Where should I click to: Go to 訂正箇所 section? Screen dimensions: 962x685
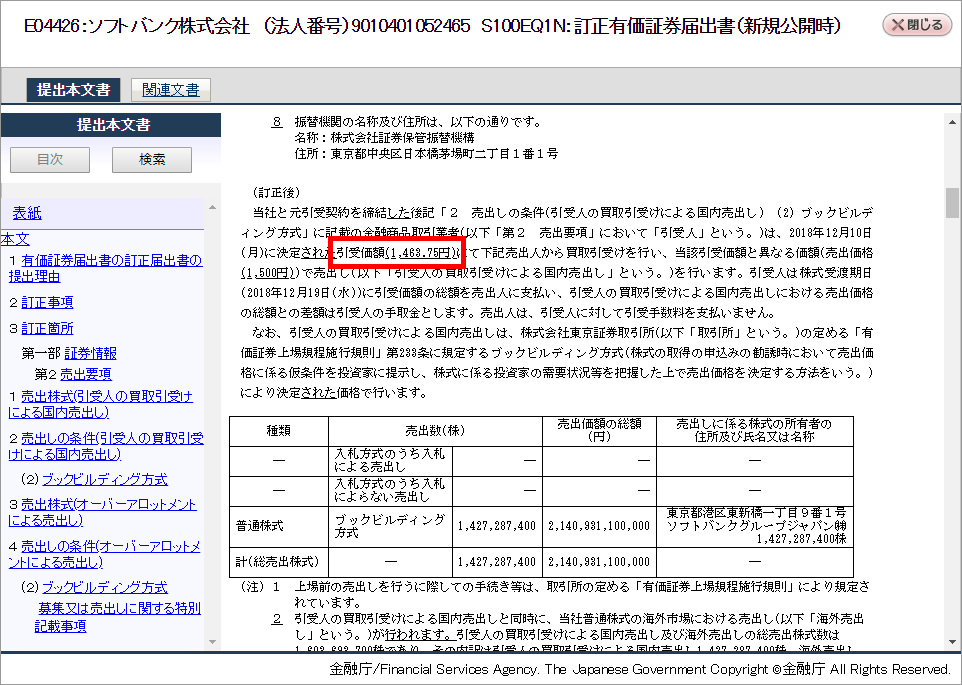[47, 328]
